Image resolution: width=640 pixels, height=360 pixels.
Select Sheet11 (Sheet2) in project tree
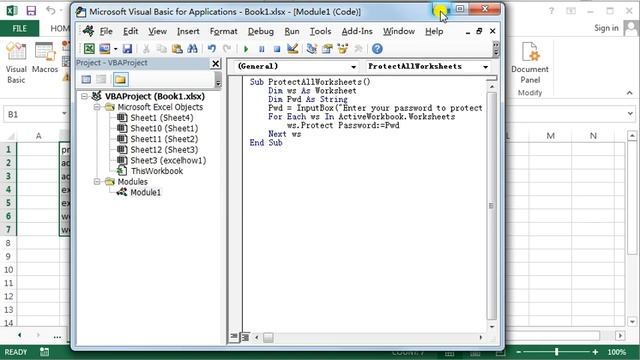tap(164, 139)
